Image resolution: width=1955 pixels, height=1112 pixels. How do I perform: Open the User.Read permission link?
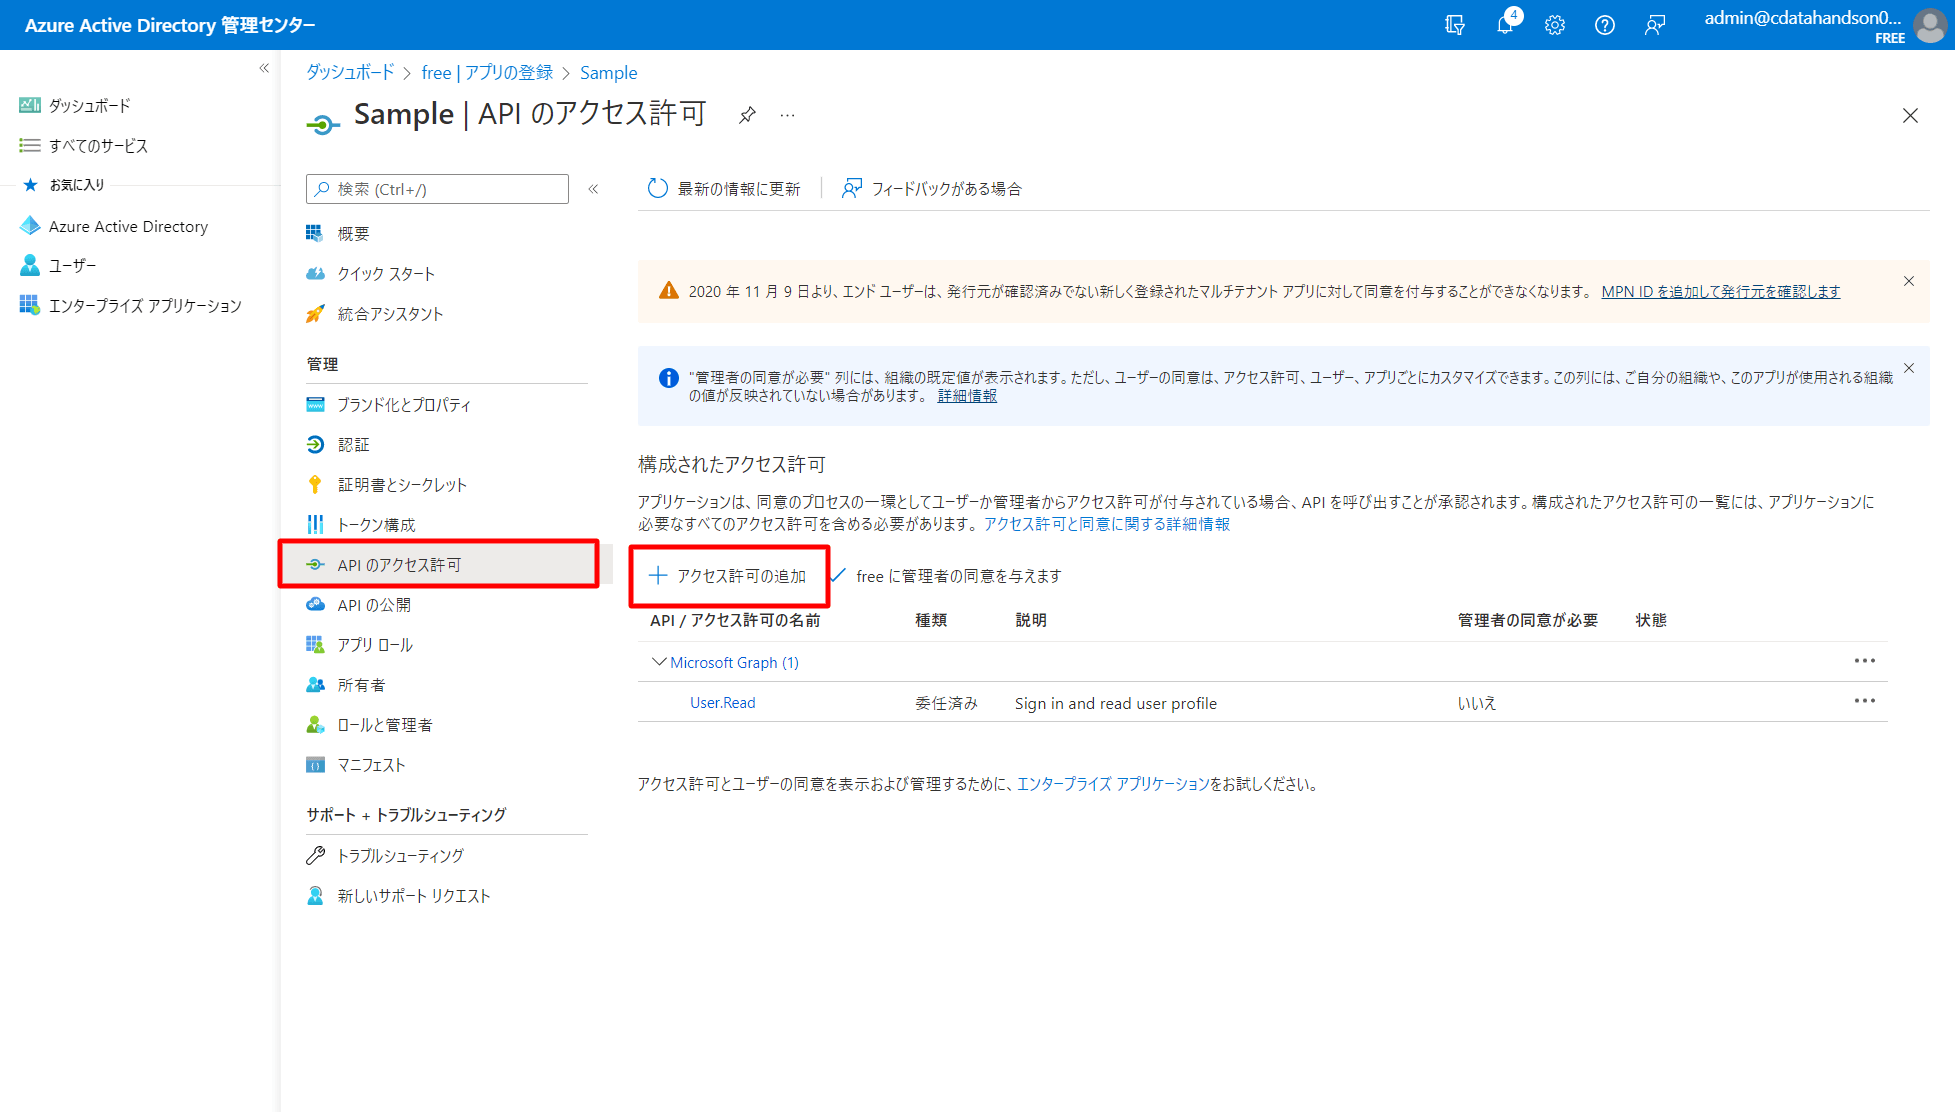pyautogui.click(x=722, y=703)
